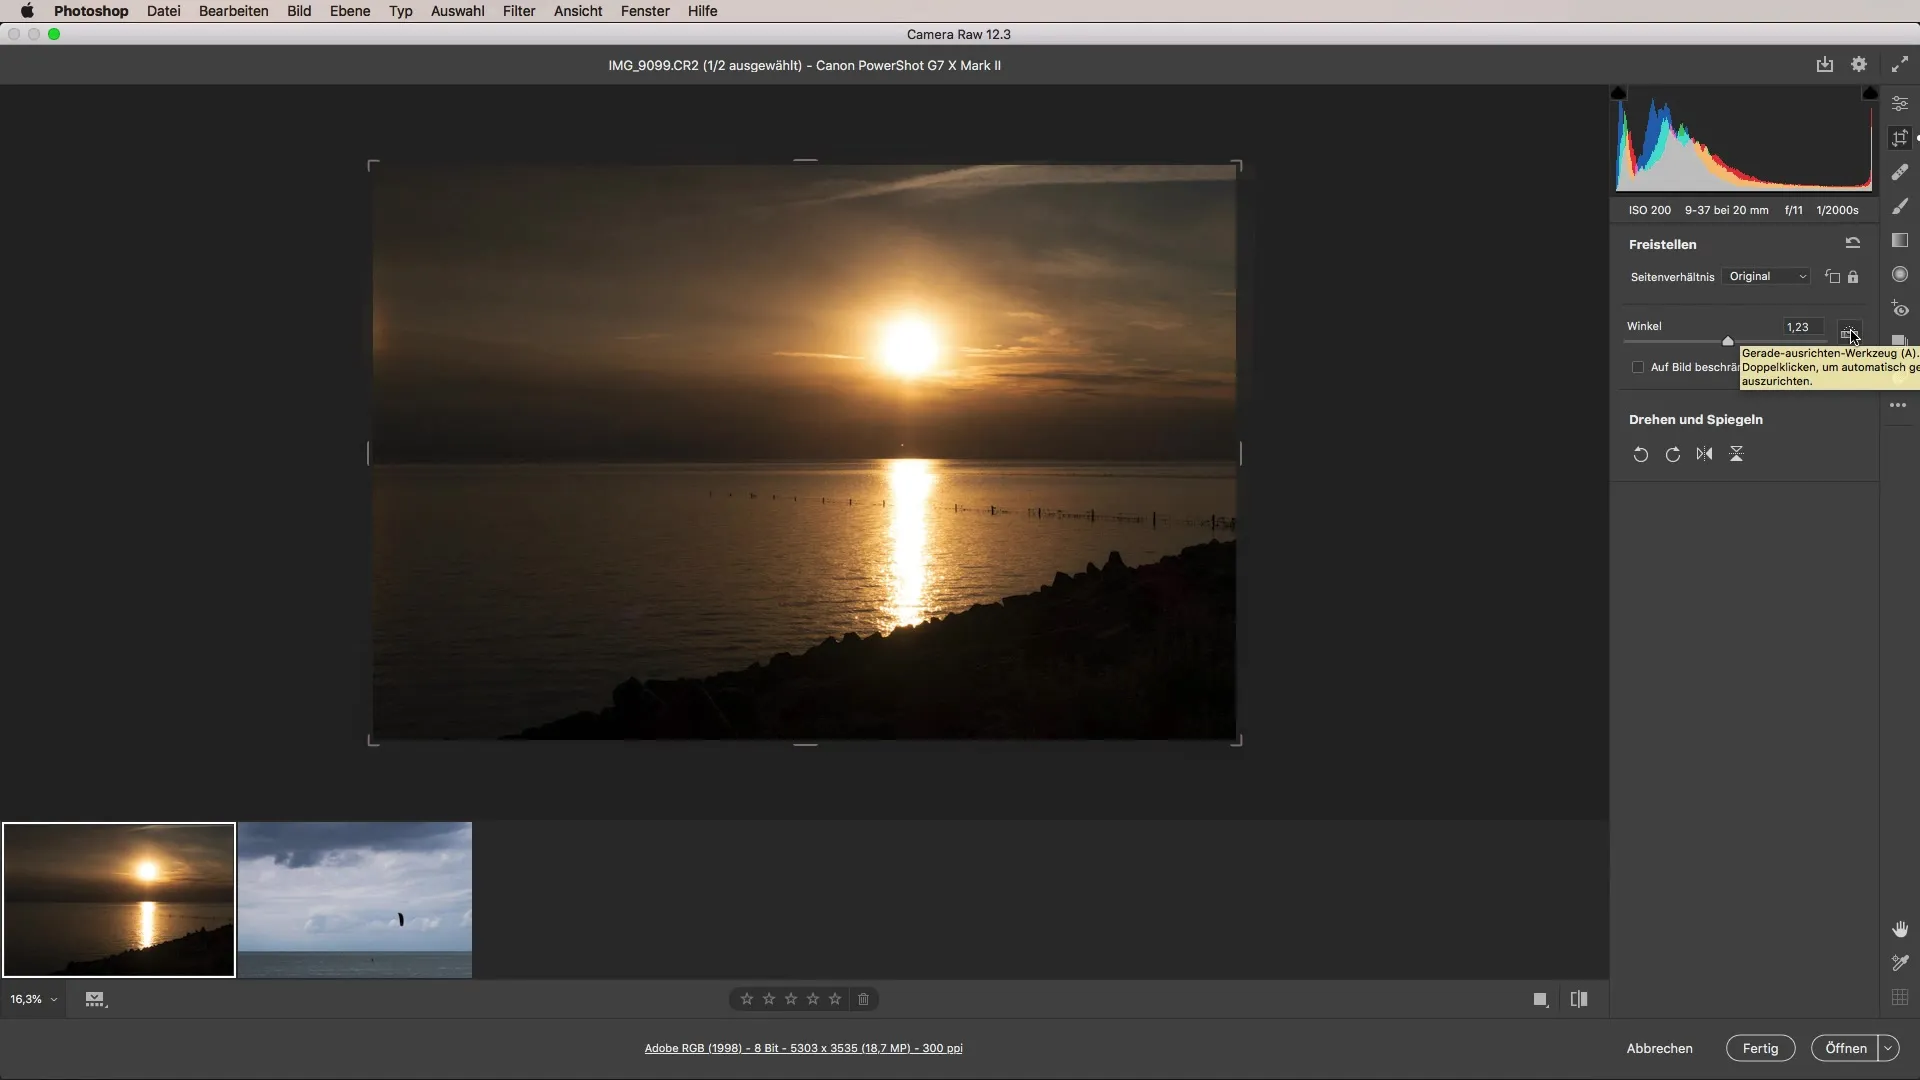Select the Adjustment Brush tool

[1899, 206]
